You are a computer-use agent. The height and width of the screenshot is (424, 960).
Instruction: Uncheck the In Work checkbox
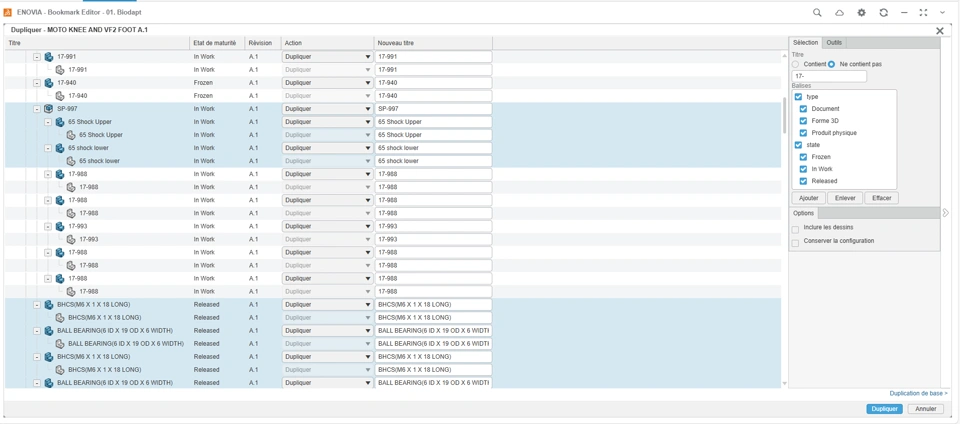click(804, 169)
